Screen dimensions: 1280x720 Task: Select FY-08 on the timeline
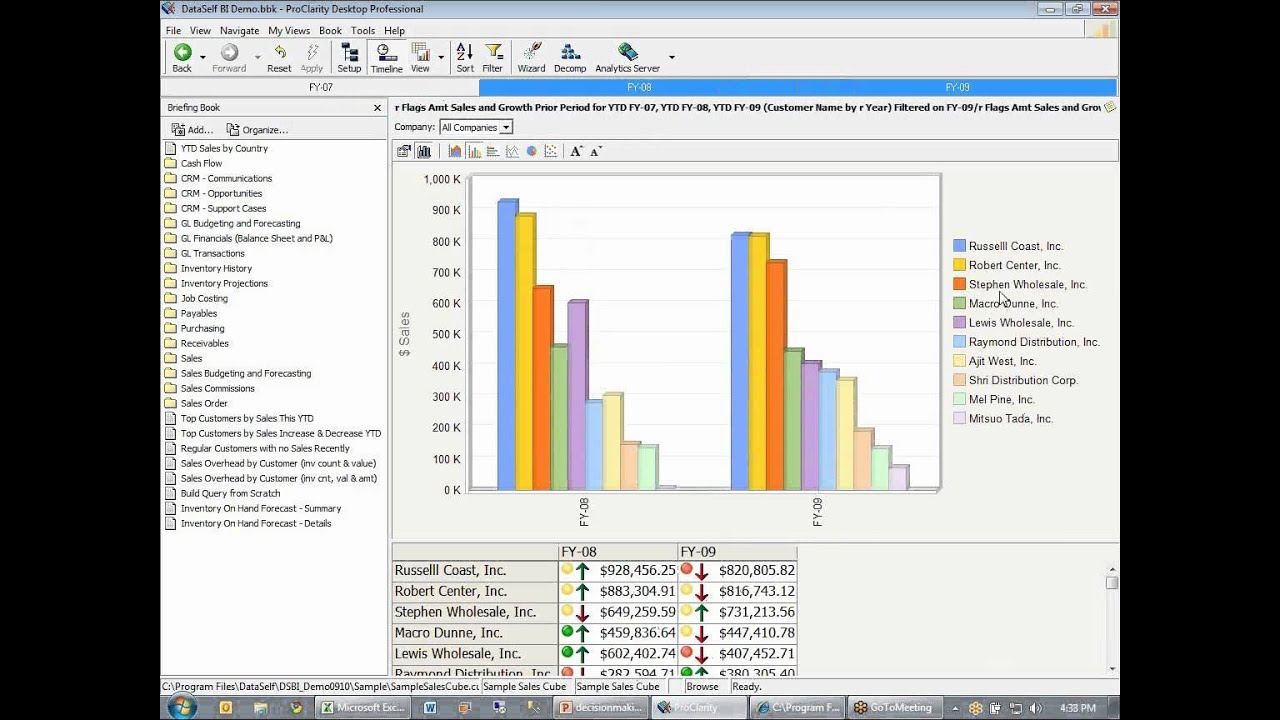coord(639,88)
